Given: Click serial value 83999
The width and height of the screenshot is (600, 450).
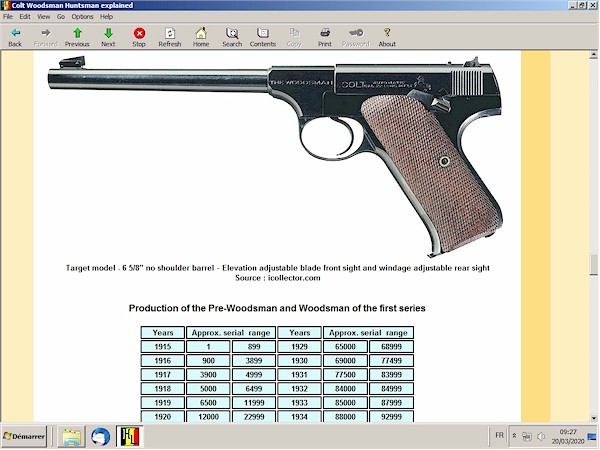Looking at the screenshot, I should 391,375.
